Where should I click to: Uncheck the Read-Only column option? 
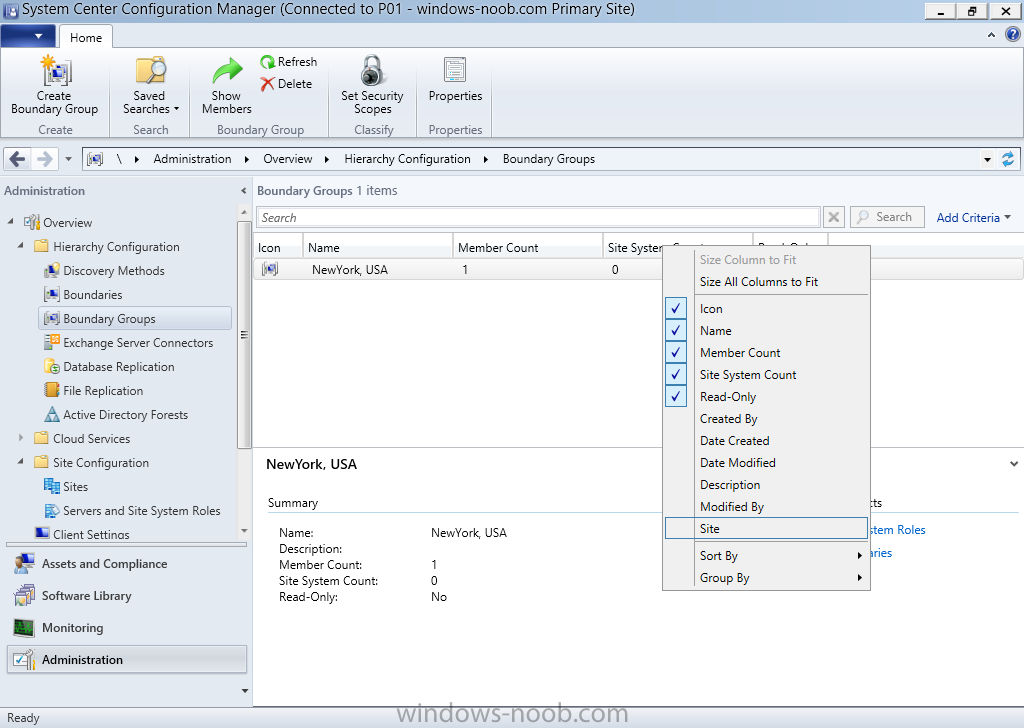tap(767, 397)
